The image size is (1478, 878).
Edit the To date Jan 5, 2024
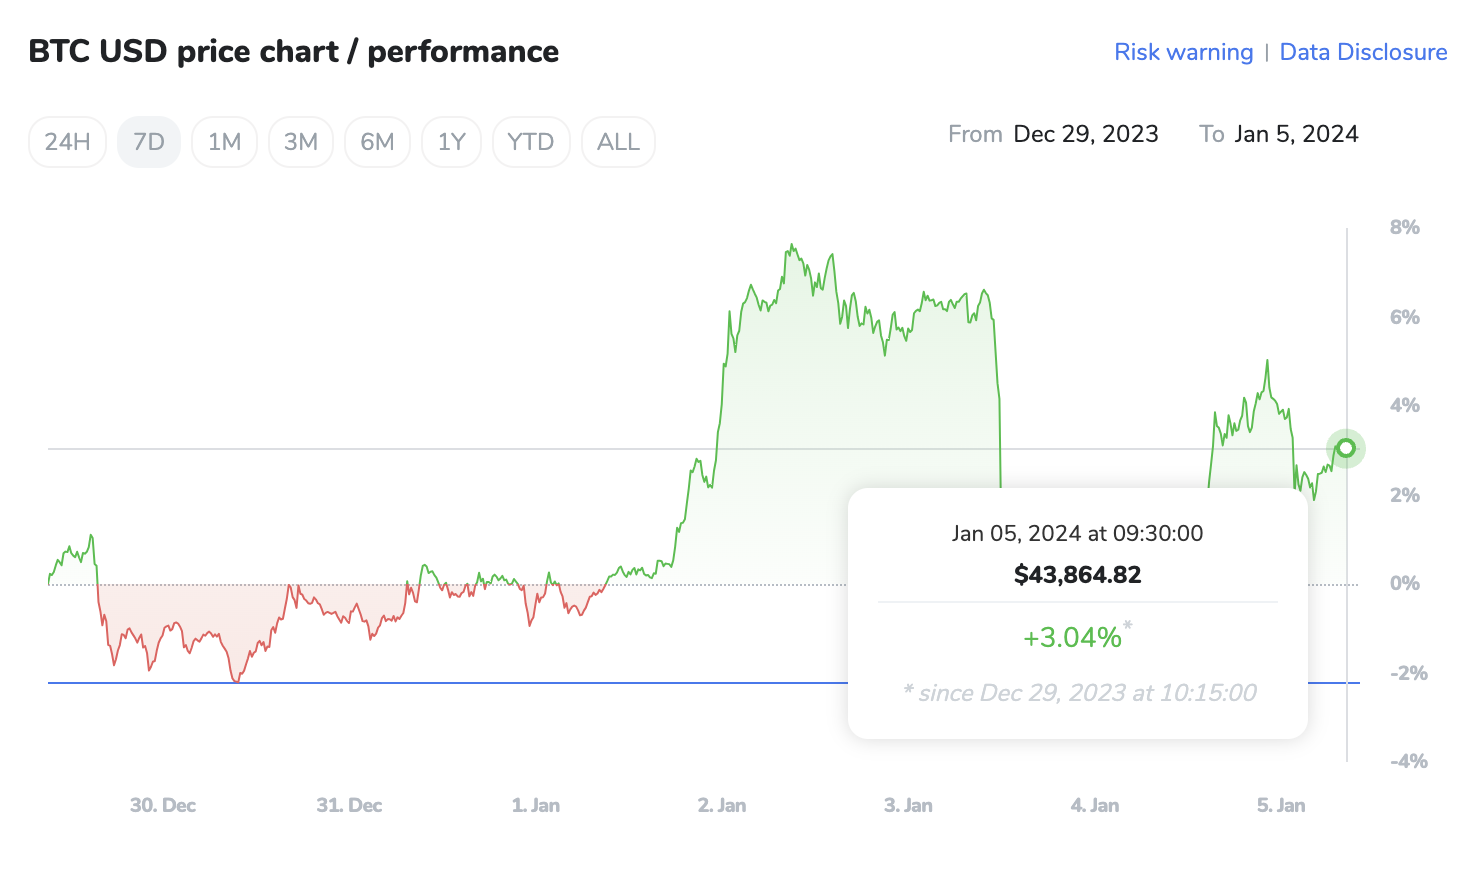tap(1296, 134)
